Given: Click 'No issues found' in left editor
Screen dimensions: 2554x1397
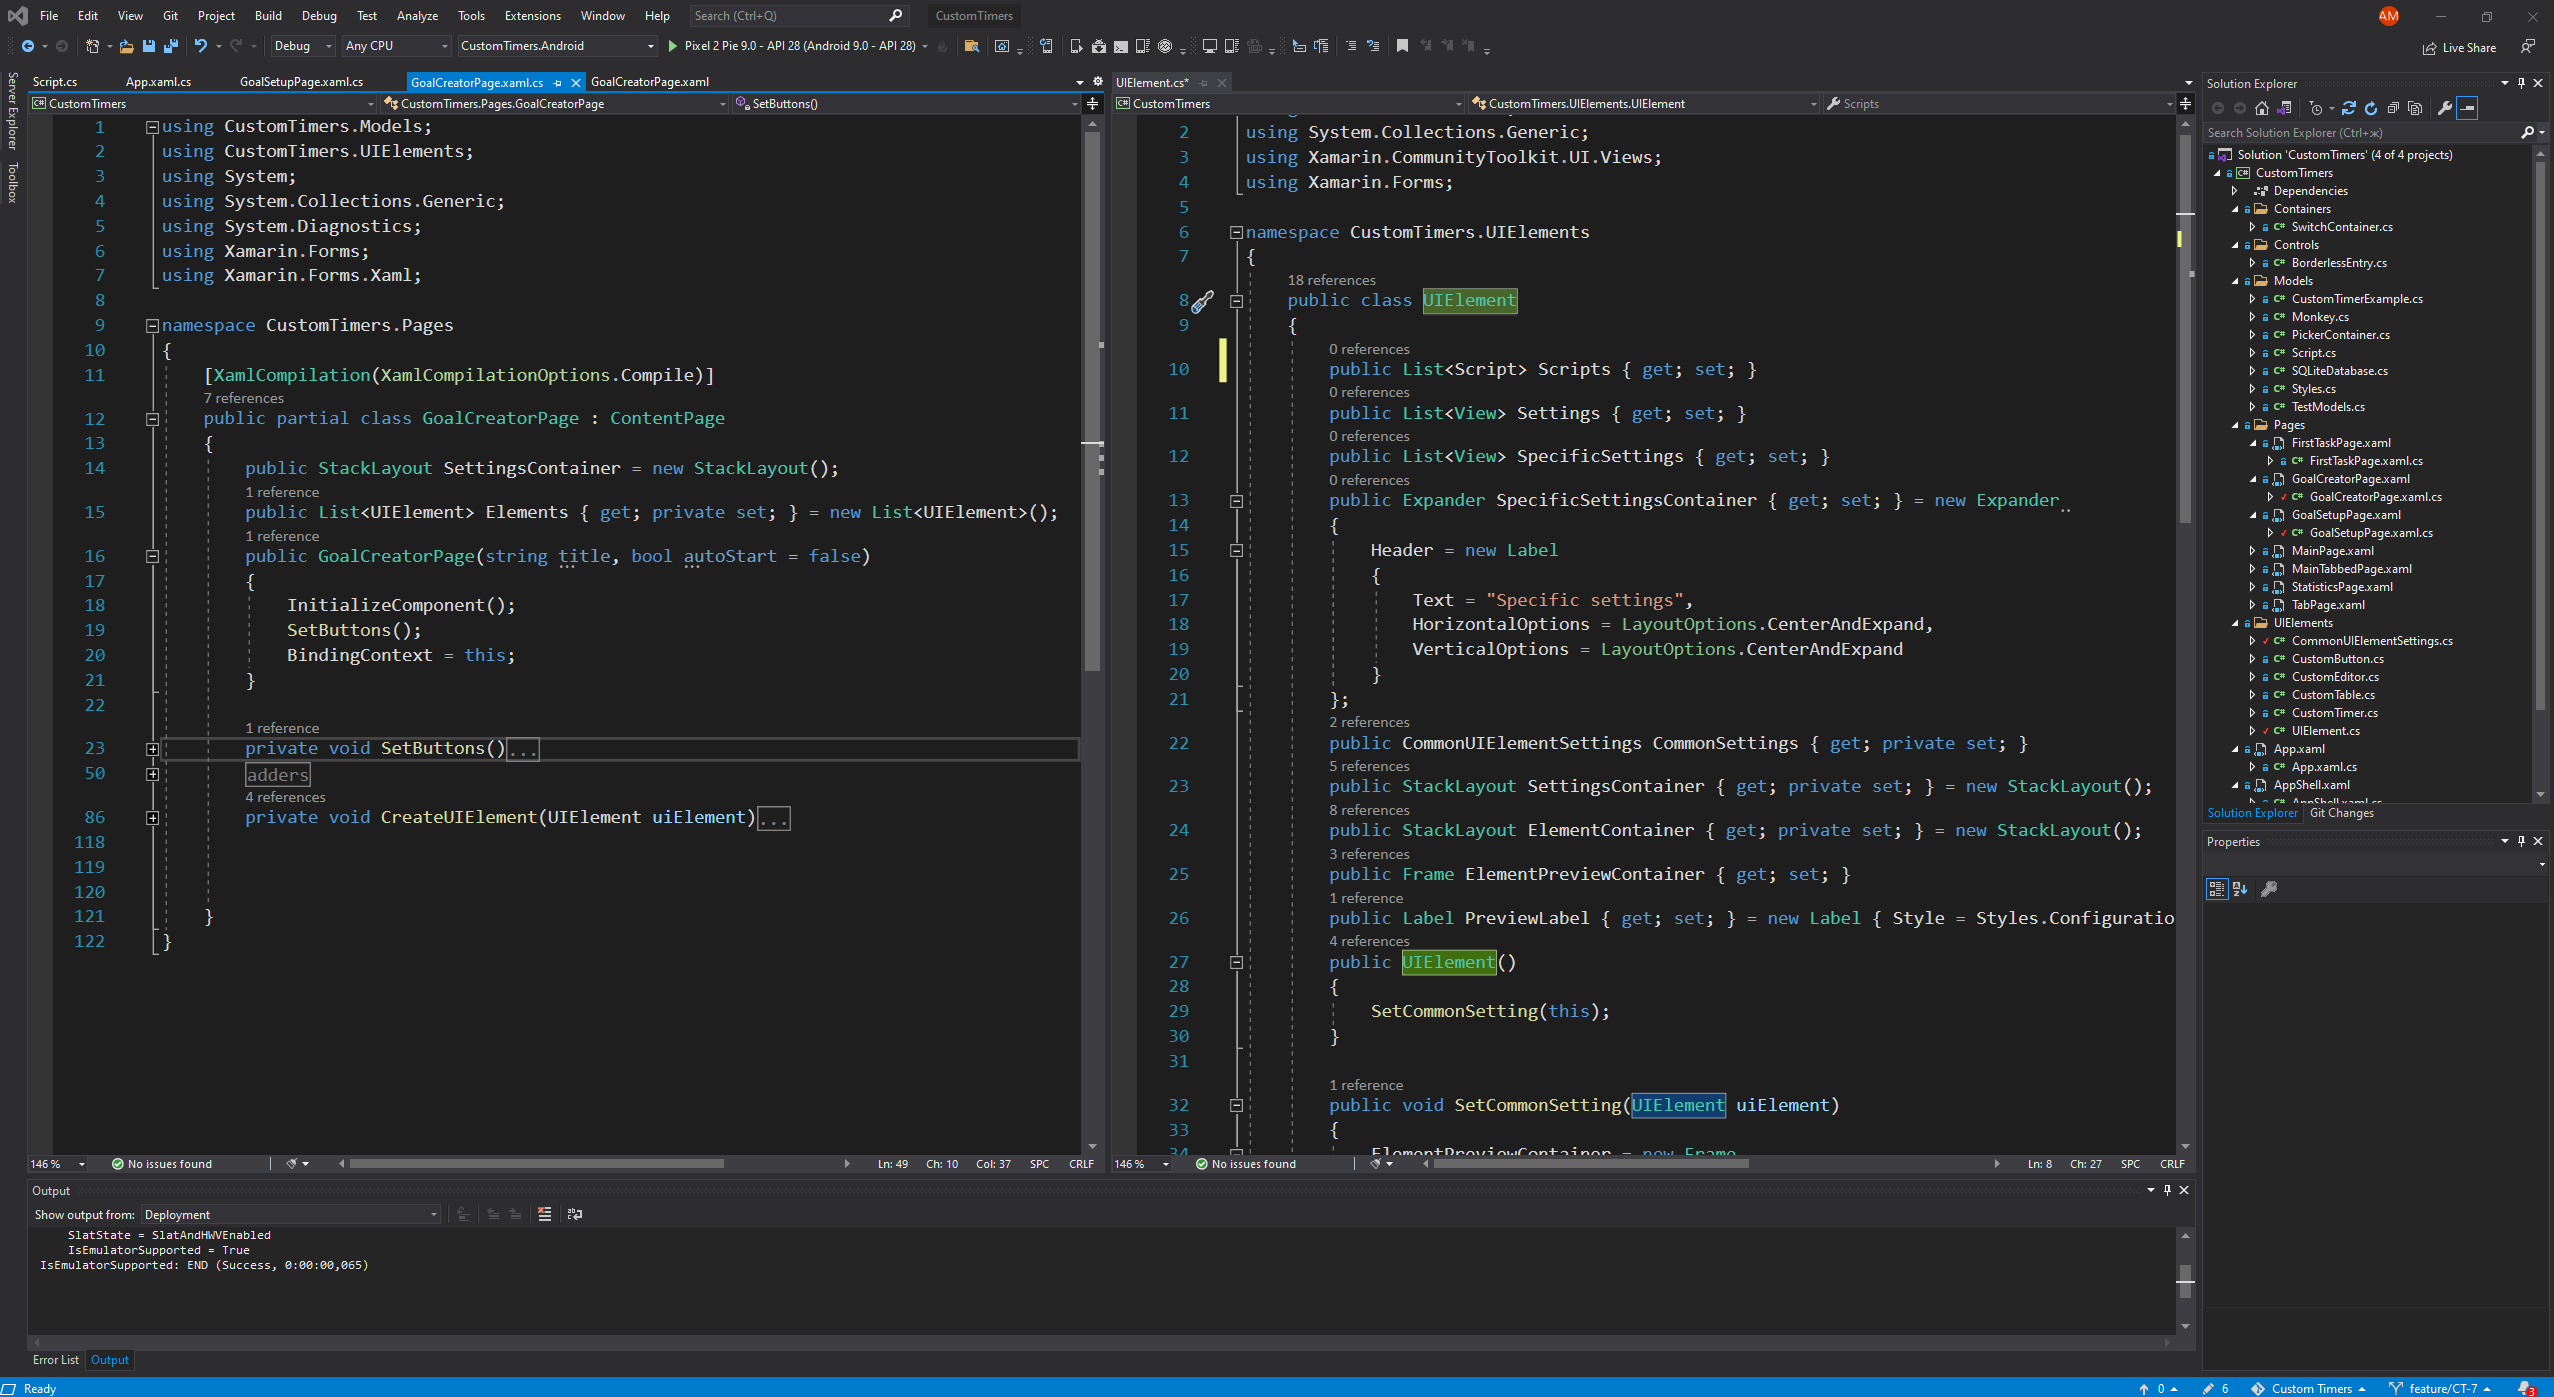Looking at the screenshot, I should pos(162,1164).
